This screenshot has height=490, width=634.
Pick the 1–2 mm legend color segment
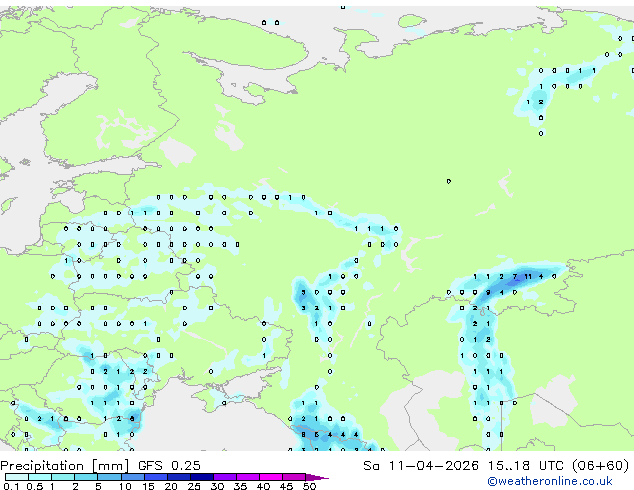(x=63, y=477)
